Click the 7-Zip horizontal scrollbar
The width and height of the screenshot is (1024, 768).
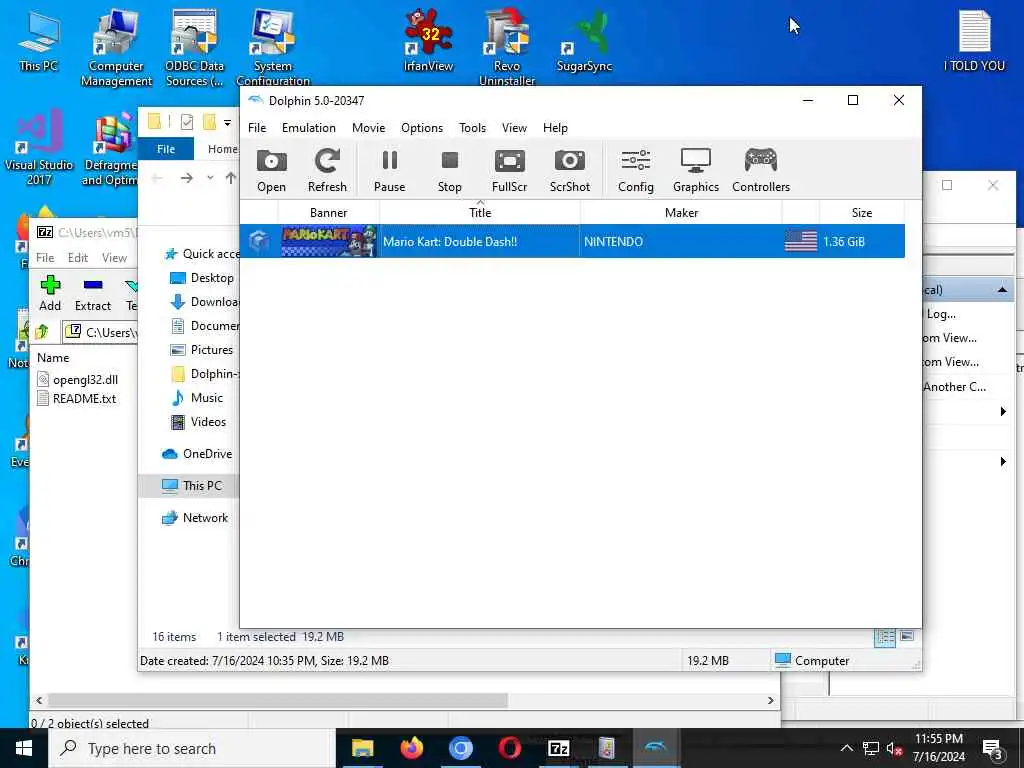[278, 700]
